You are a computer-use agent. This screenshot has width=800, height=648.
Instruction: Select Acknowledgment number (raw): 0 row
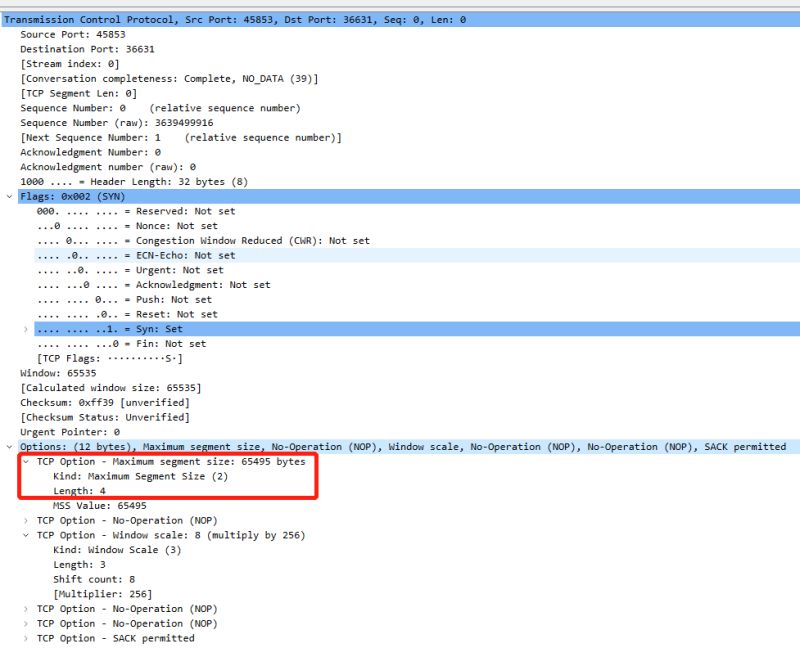[108, 167]
